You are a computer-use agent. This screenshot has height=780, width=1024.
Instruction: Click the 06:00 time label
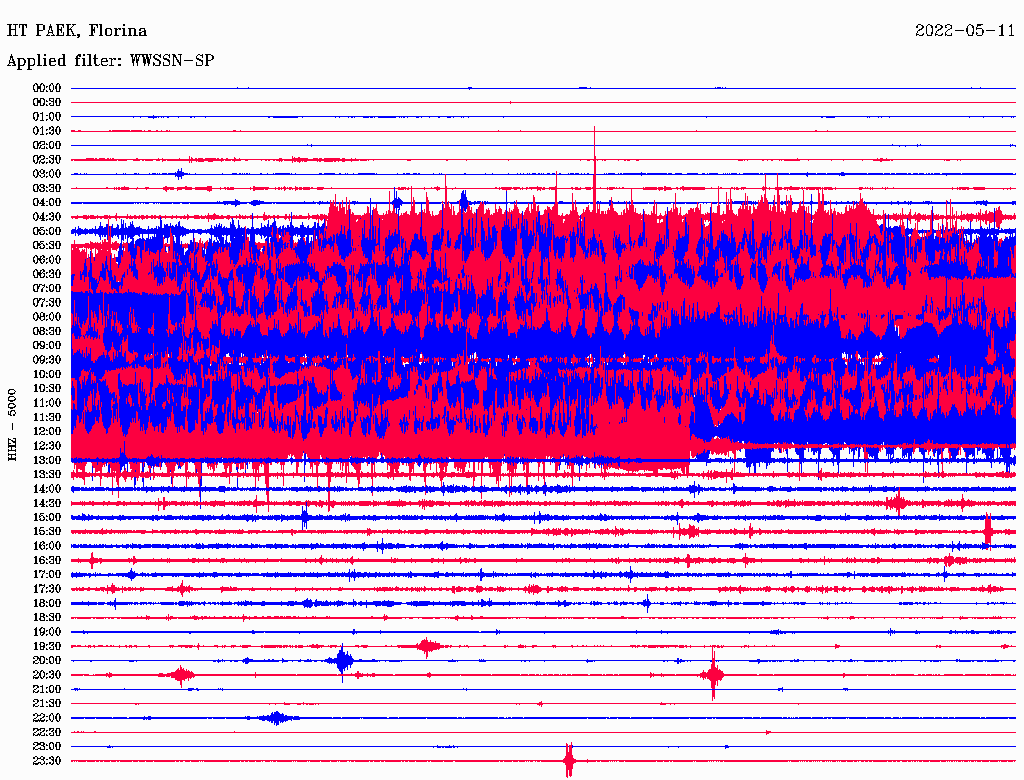coord(47,260)
